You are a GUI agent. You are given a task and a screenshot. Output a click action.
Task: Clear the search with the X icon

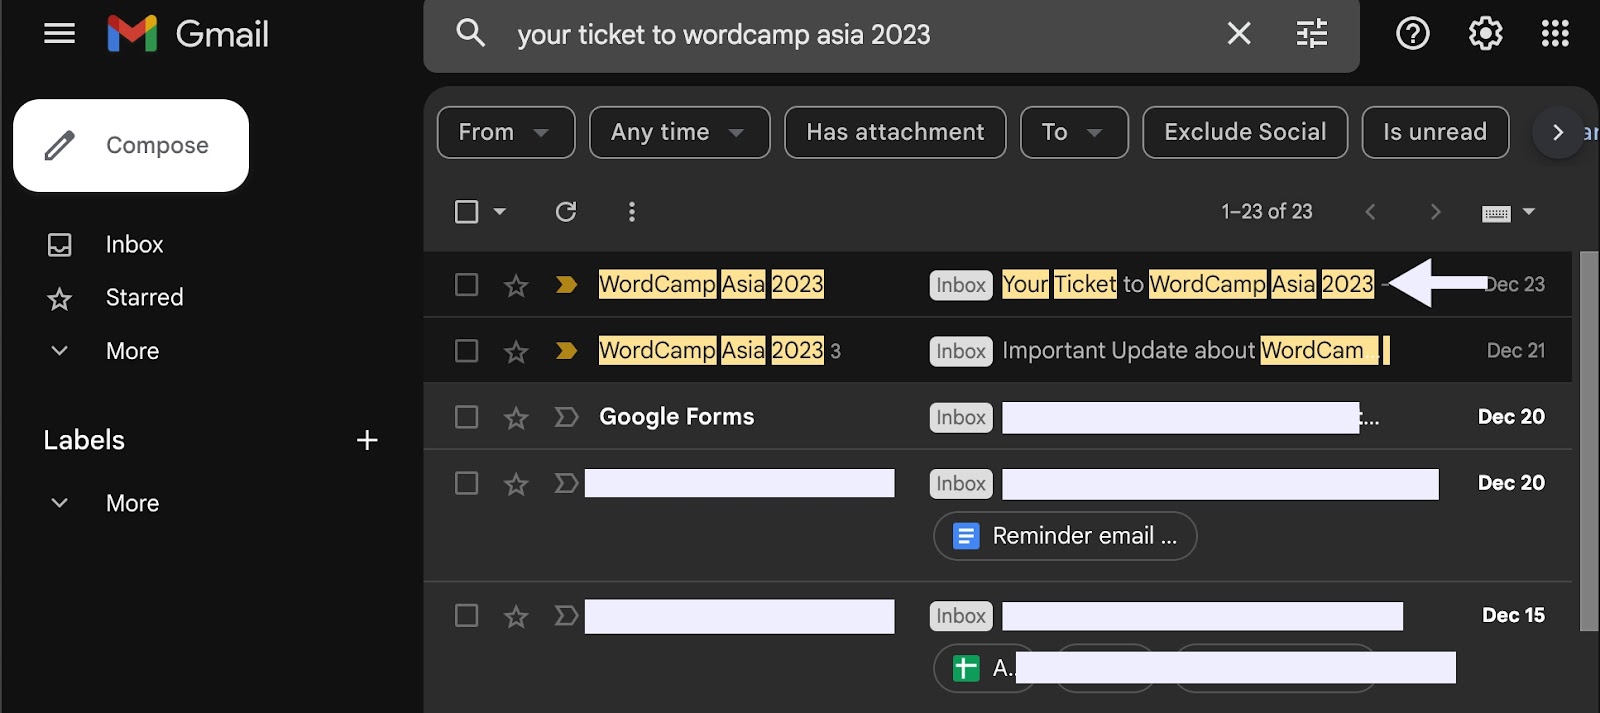[x=1239, y=34]
